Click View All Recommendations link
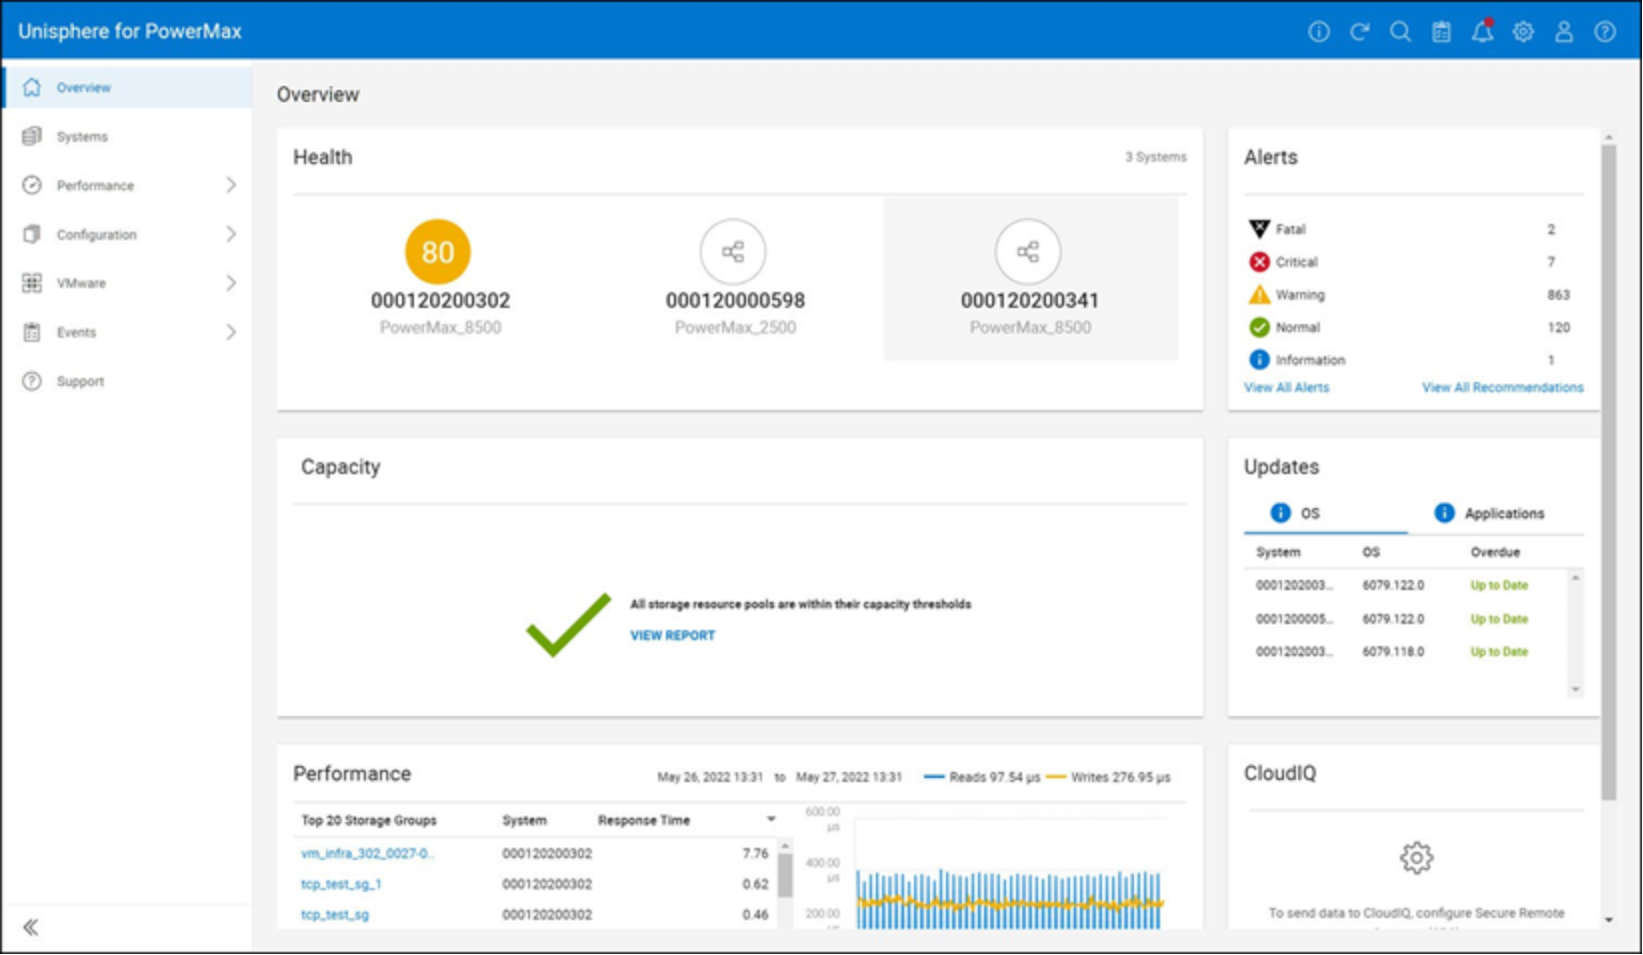The width and height of the screenshot is (1643, 955). pyautogui.click(x=1502, y=387)
